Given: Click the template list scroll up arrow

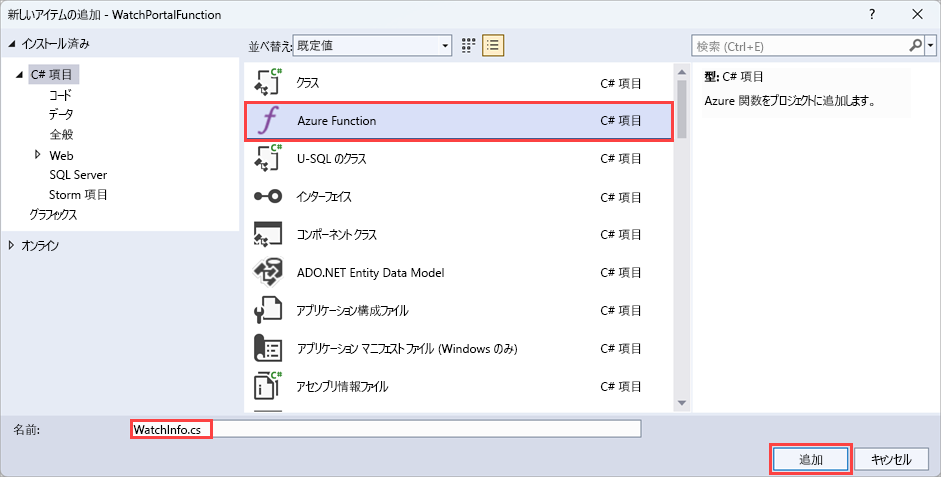Looking at the screenshot, I should point(682,73).
